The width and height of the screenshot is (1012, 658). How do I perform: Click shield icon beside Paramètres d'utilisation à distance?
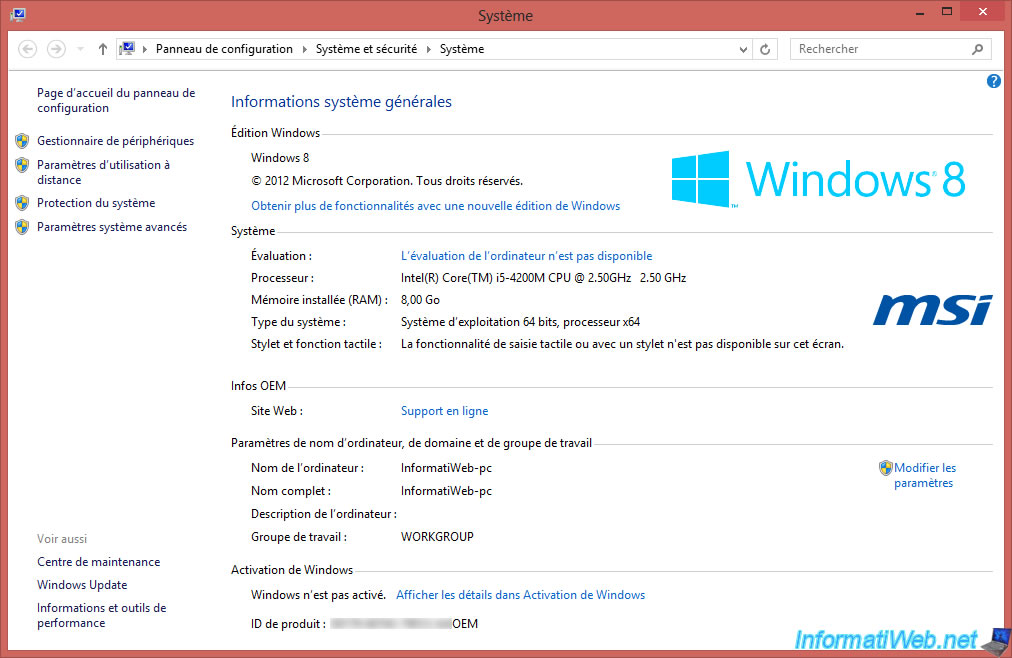(x=22, y=165)
